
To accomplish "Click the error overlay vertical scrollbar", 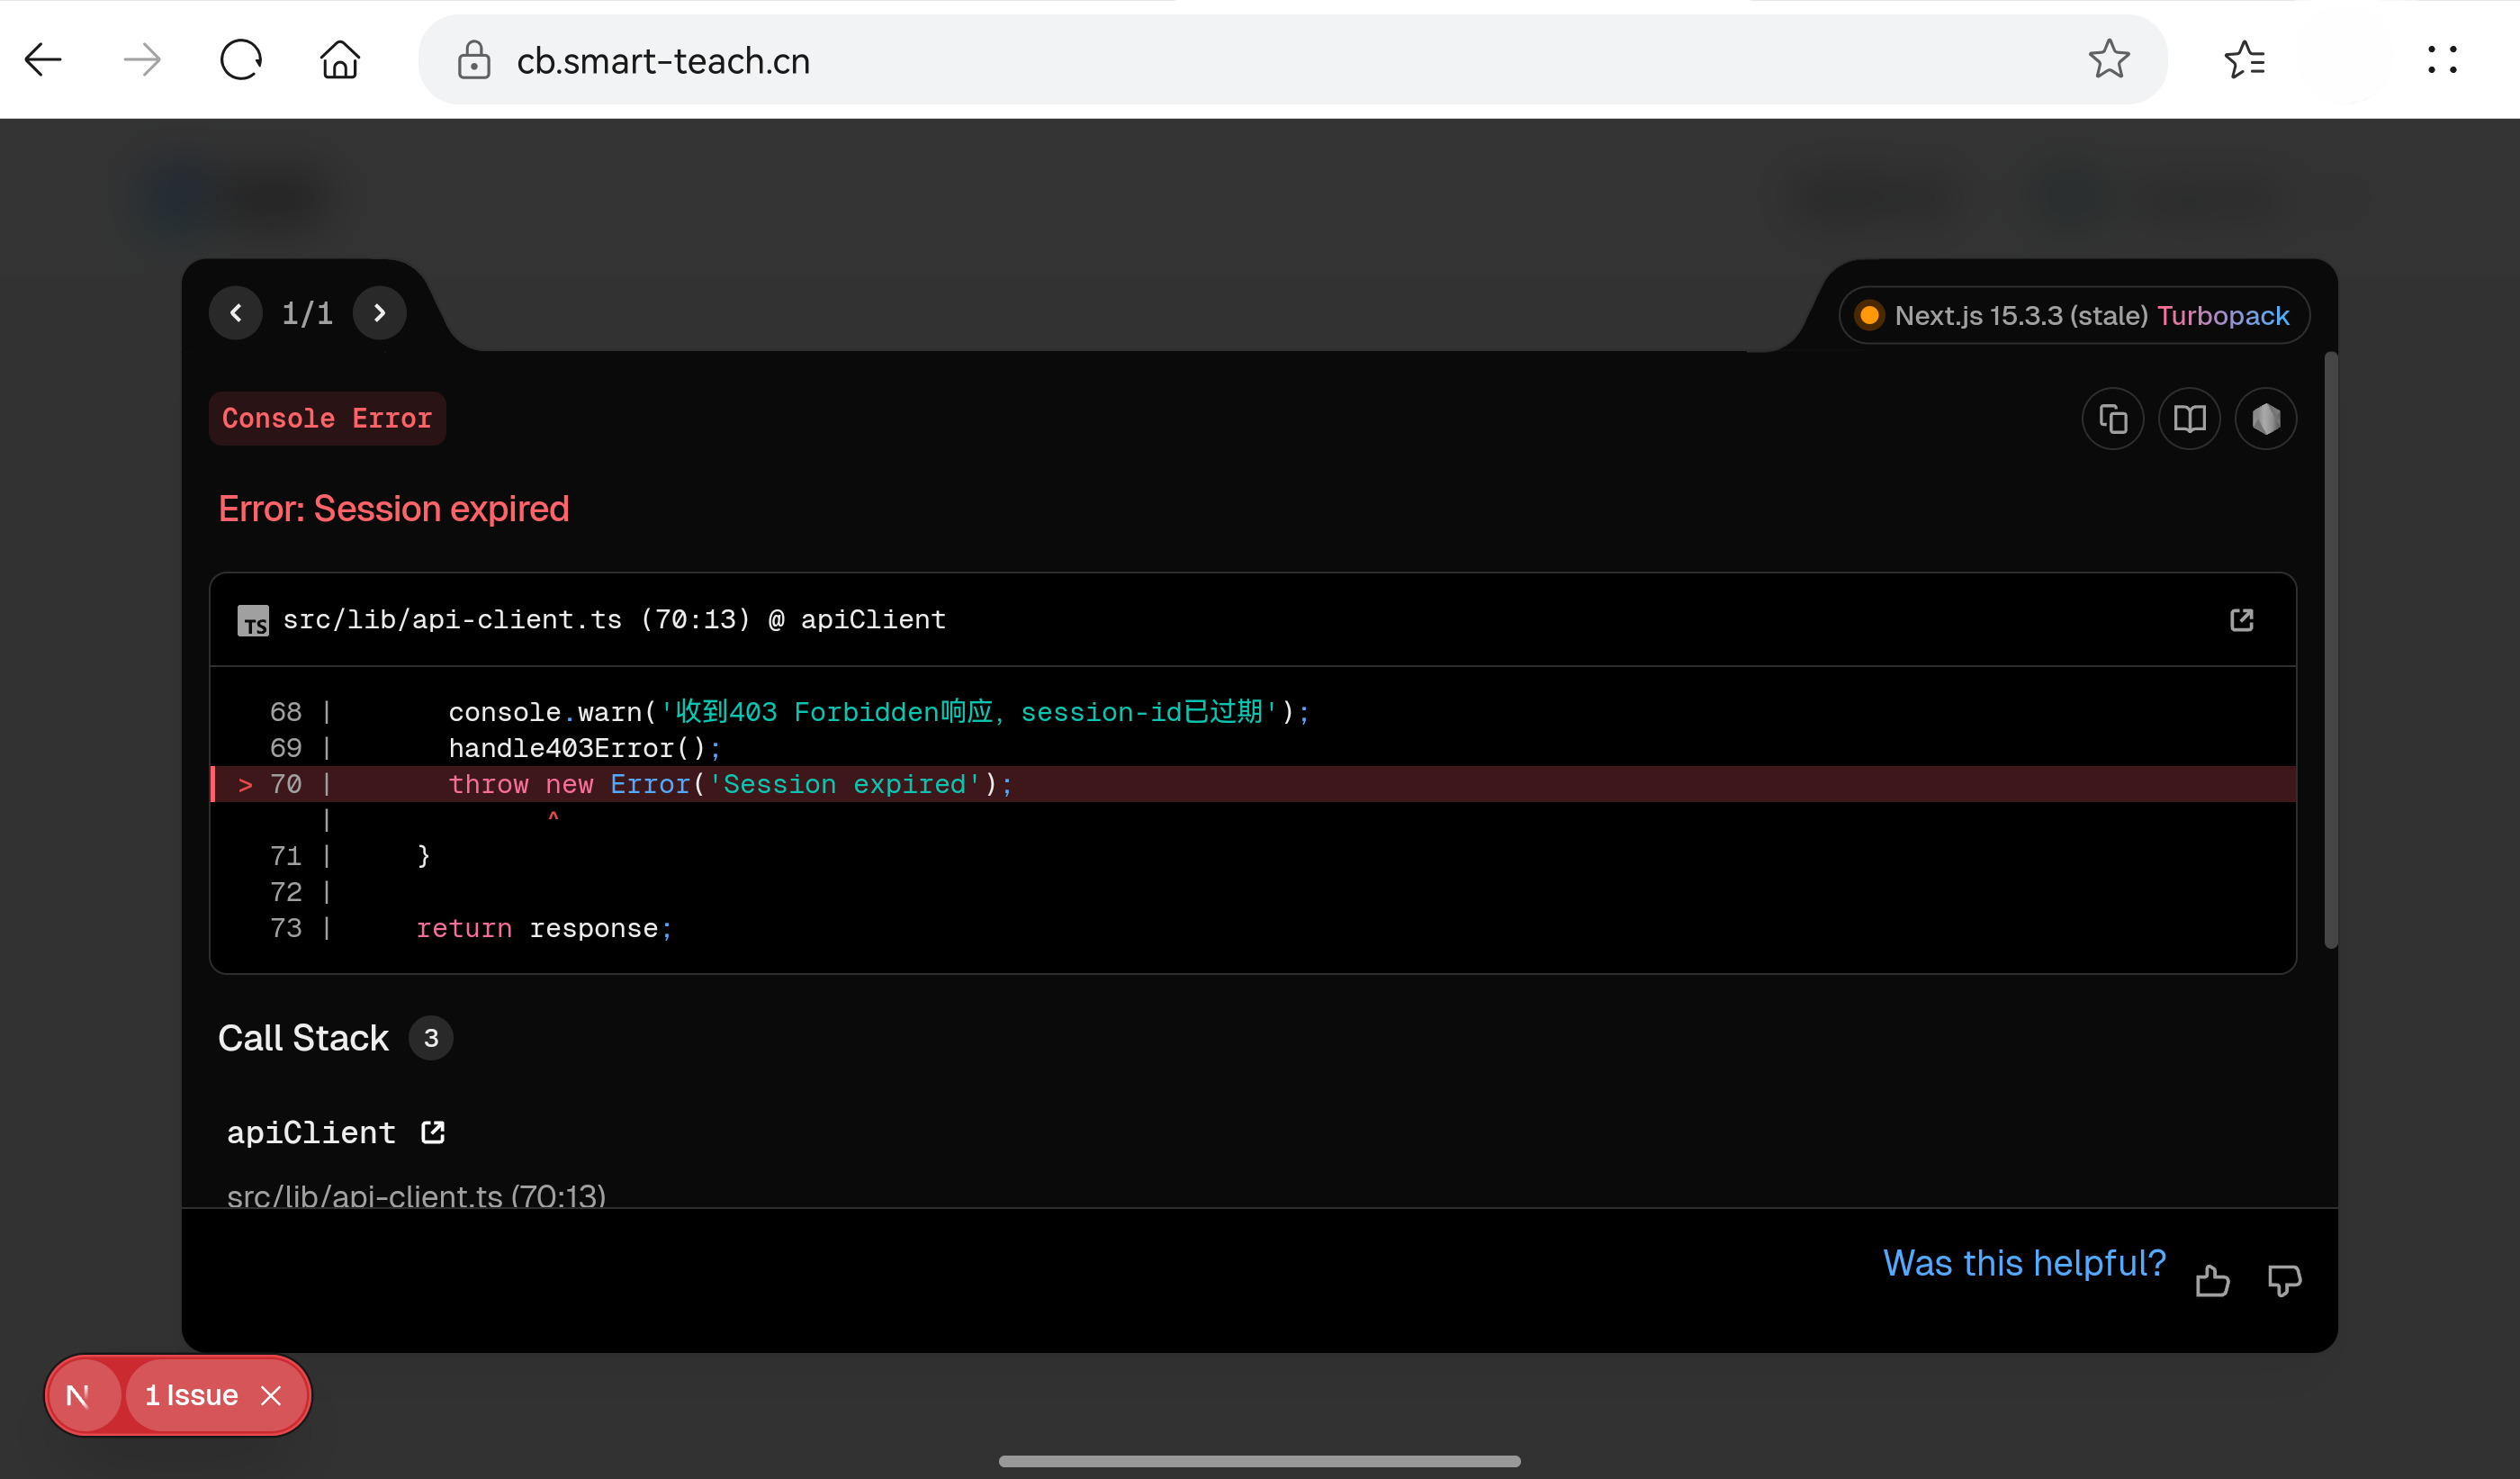I will [x=2330, y=650].
